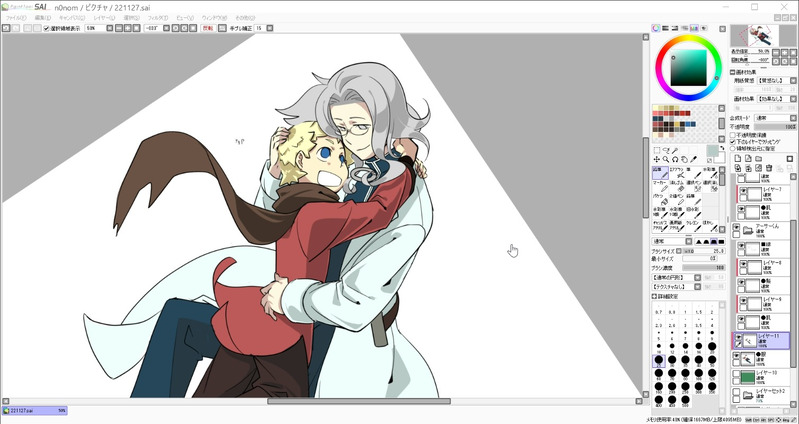This screenshot has height=424, width=799.
Task: Adjust the layer 不透明度 opacity slider
Action: [775, 126]
